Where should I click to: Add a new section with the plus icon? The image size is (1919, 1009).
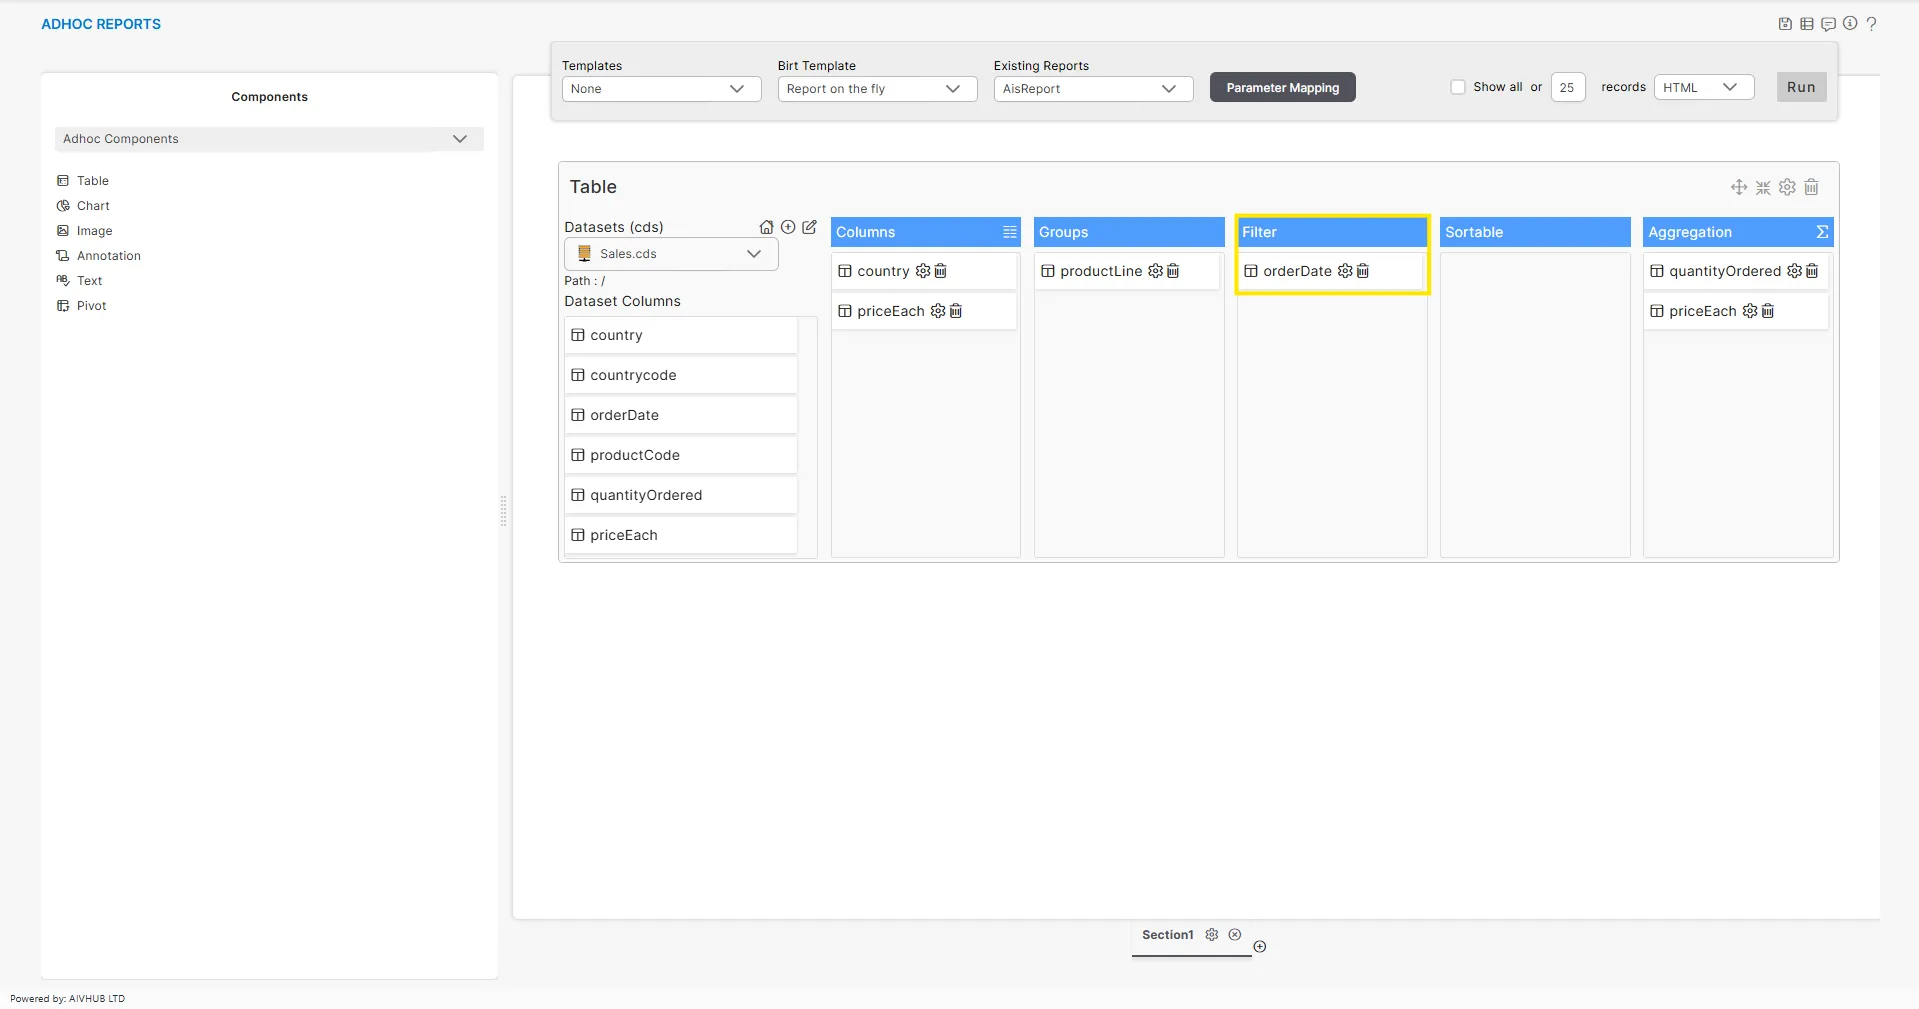[x=1260, y=947]
